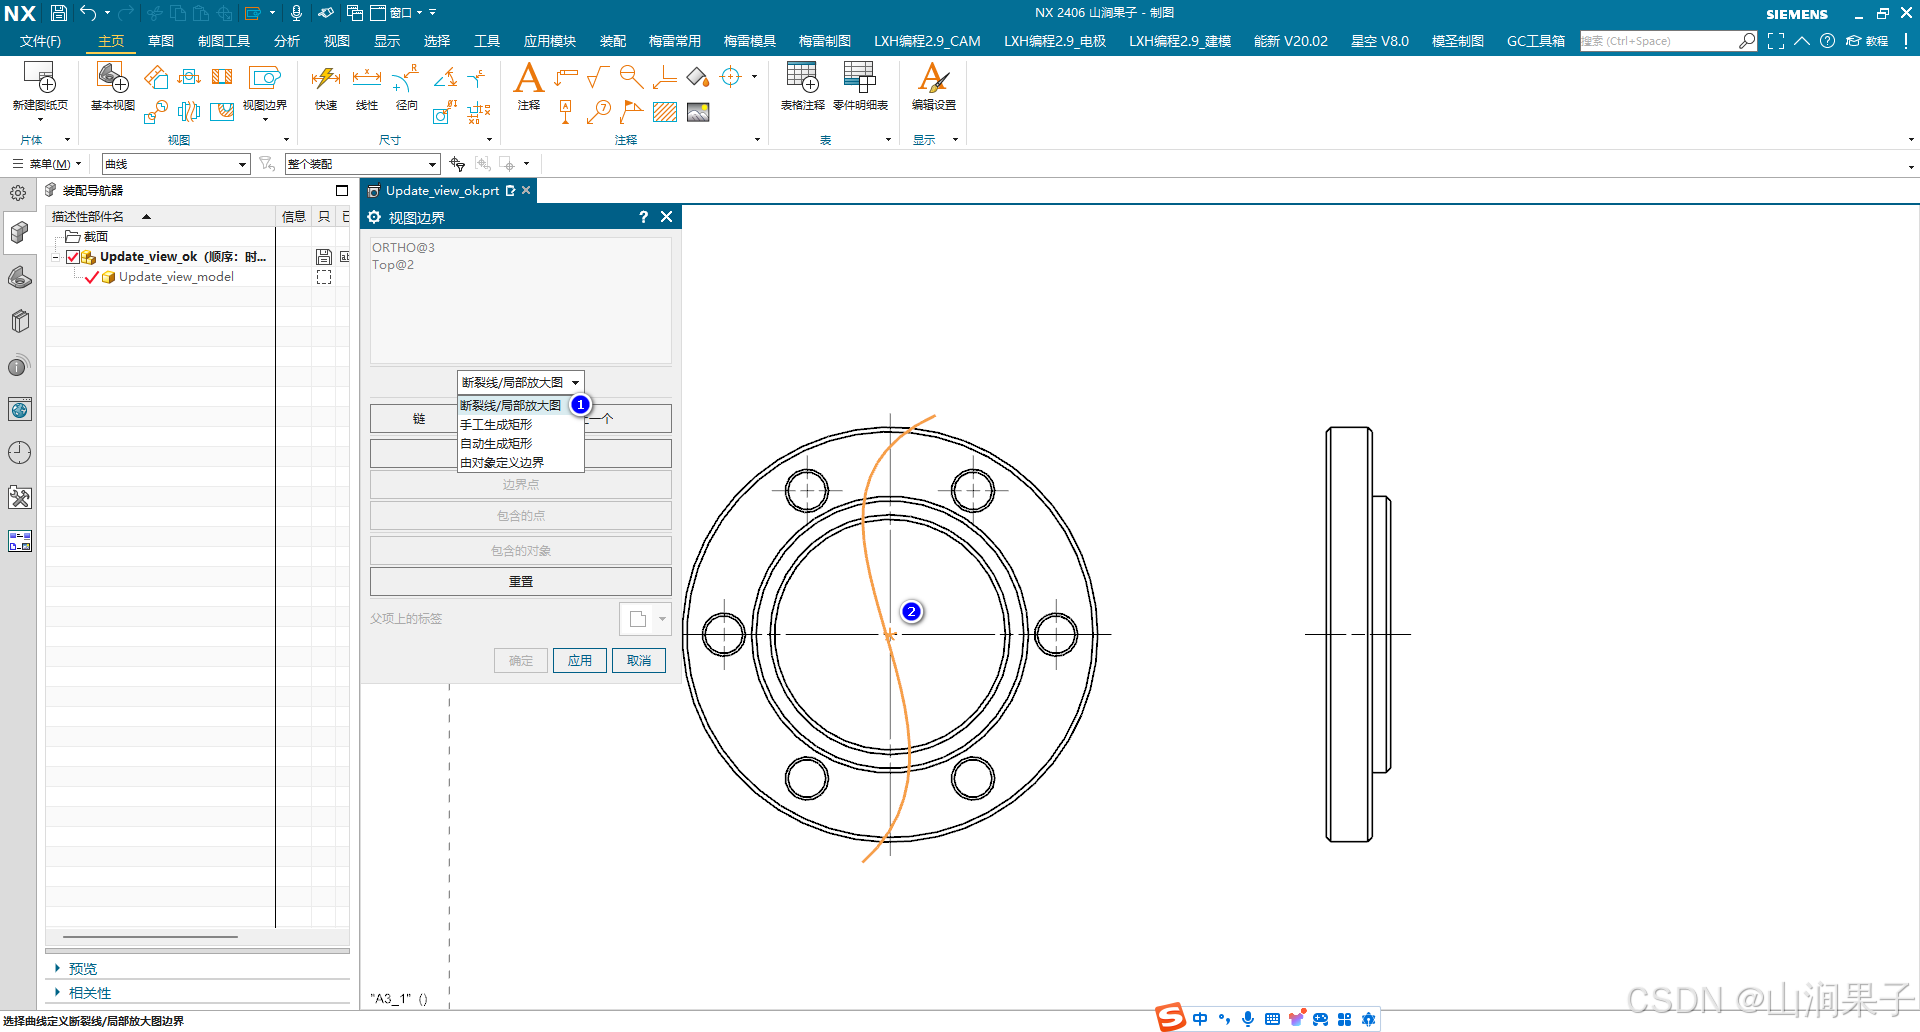Select the 截面 folder in navigator
Viewport: 1920px width, 1032px height.
(x=87, y=237)
